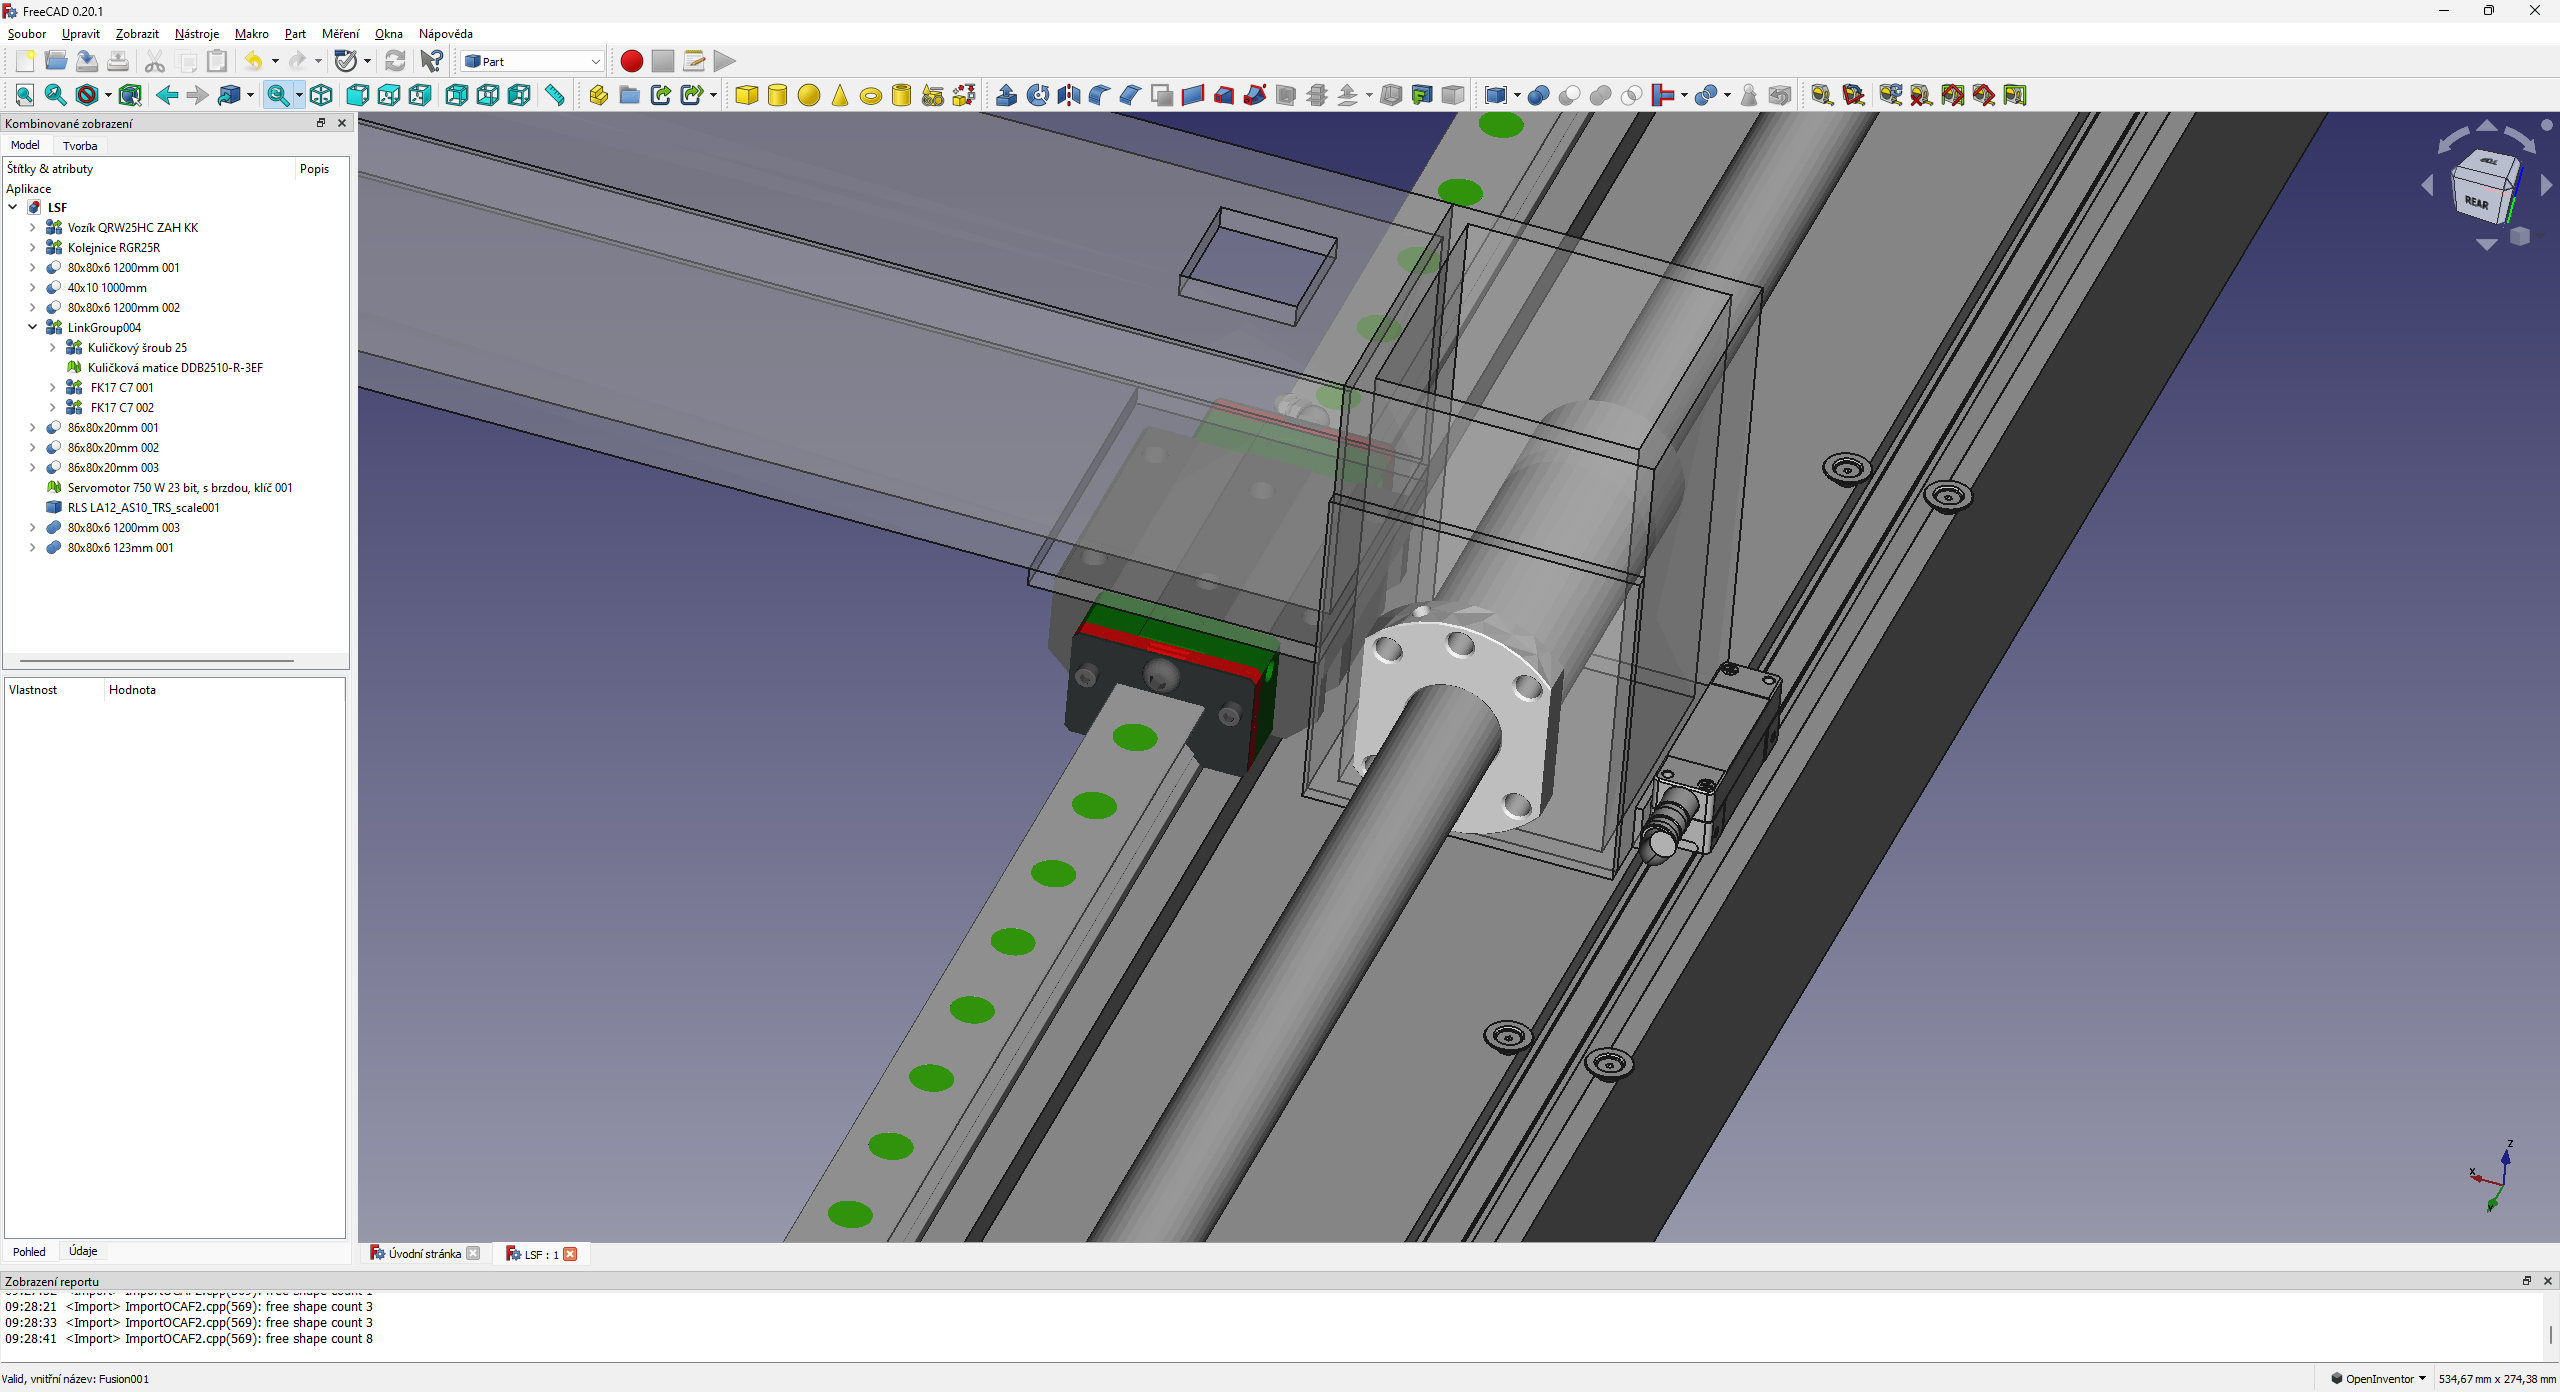Create a cylinder primitive solid
This screenshot has width=2560, height=1392.
point(777,95)
